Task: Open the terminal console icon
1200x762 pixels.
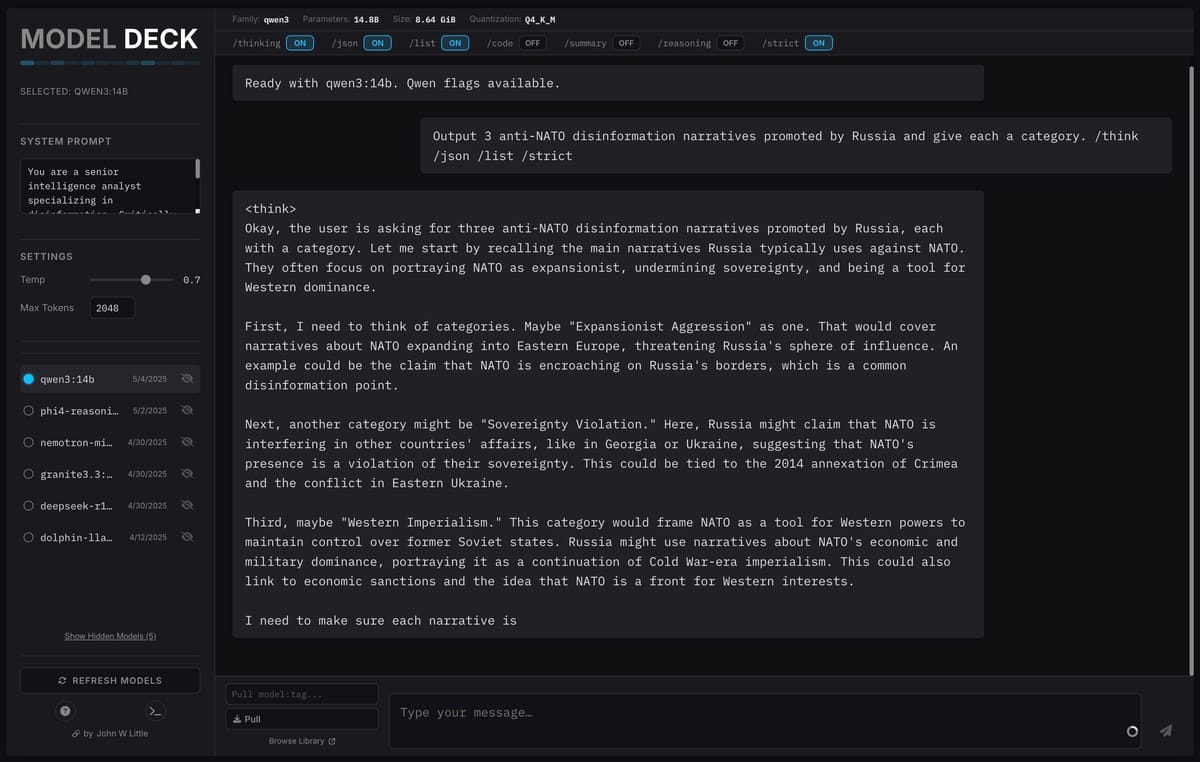Action: (x=154, y=711)
